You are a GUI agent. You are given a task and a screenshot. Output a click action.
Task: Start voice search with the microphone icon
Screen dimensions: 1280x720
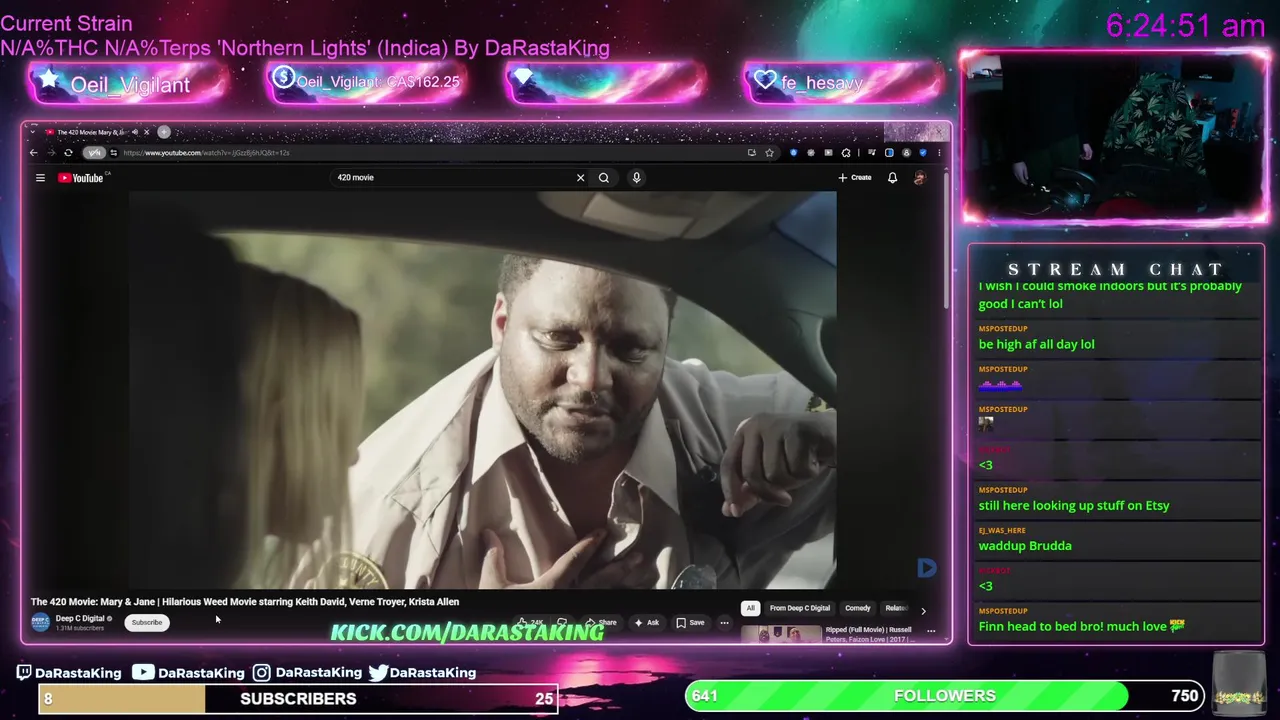click(636, 178)
